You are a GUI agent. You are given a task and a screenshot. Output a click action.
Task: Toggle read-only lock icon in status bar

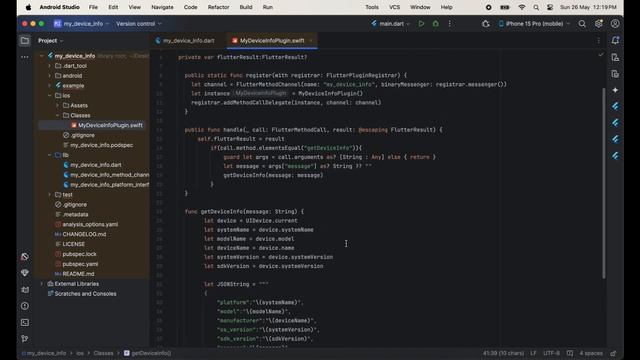click(613, 353)
